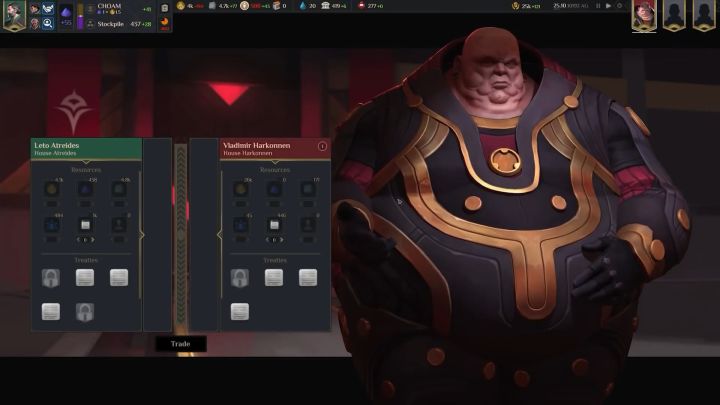
Task: Click water drop icon in top bar
Action: click(302, 6)
